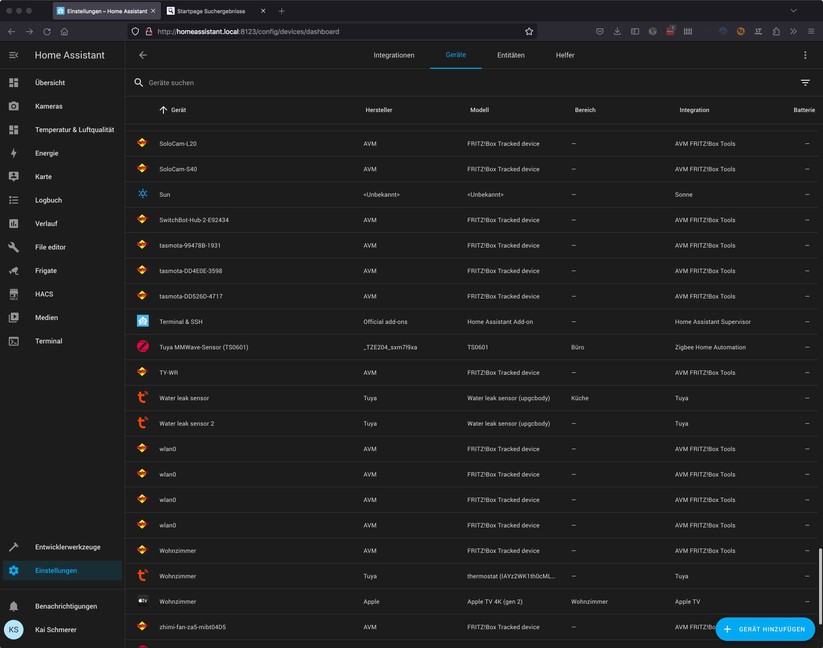Collapse the sidebar with the hamburger icon

pyautogui.click(x=14, y=55)
